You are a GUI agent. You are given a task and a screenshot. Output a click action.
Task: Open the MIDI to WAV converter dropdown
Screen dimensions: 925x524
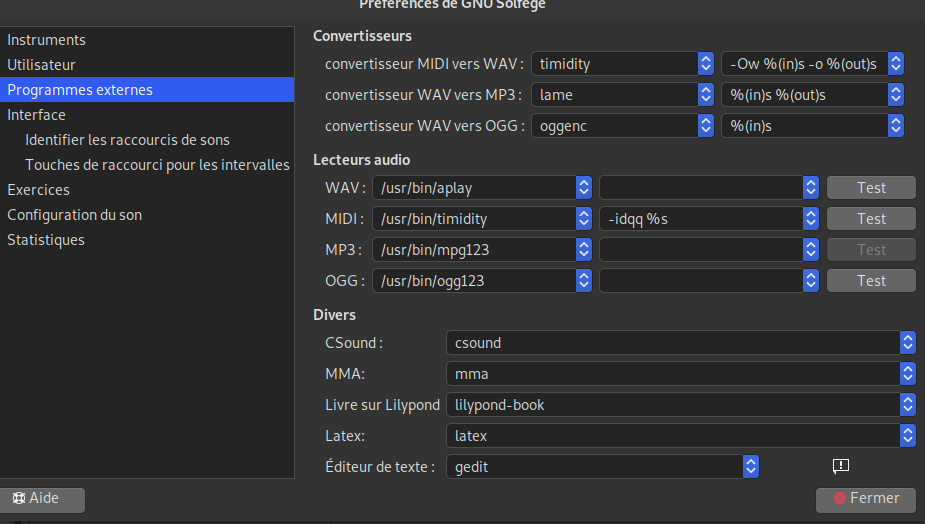coord(705,64)
